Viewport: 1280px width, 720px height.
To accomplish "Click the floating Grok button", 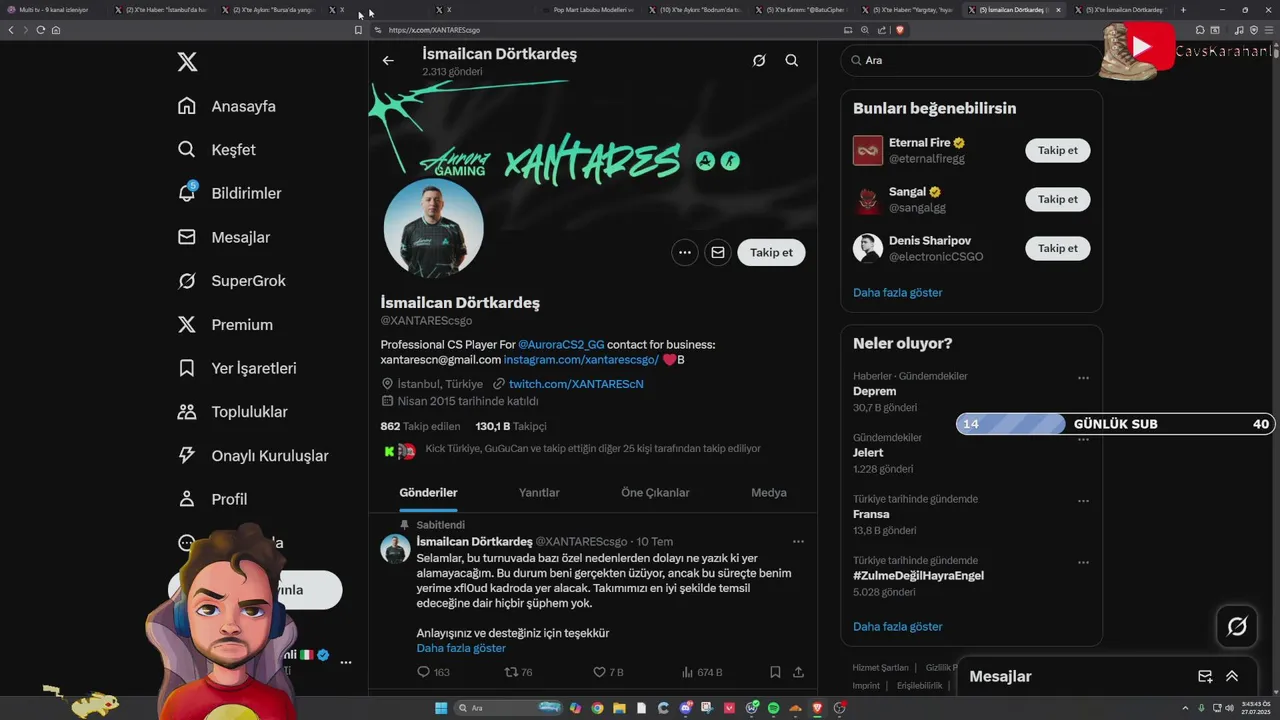I will coord(1237,627).
